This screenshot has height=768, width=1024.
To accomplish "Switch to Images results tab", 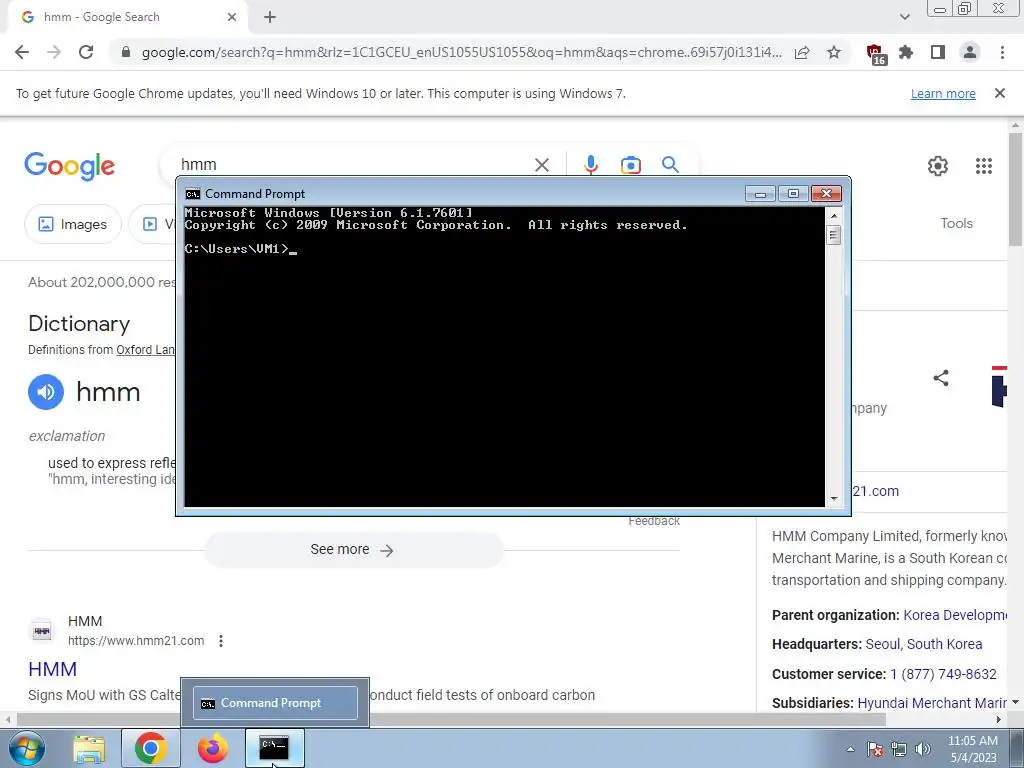I will click(72, 224).
